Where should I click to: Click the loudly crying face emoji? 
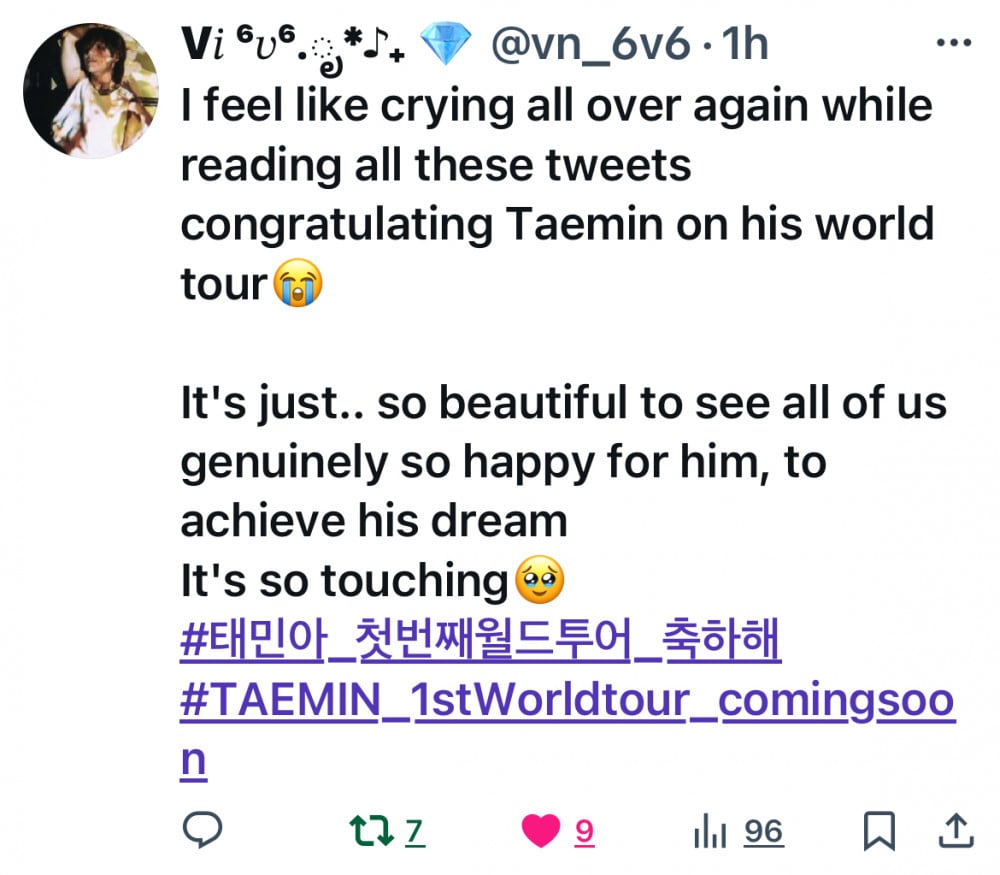coord(298,283)
